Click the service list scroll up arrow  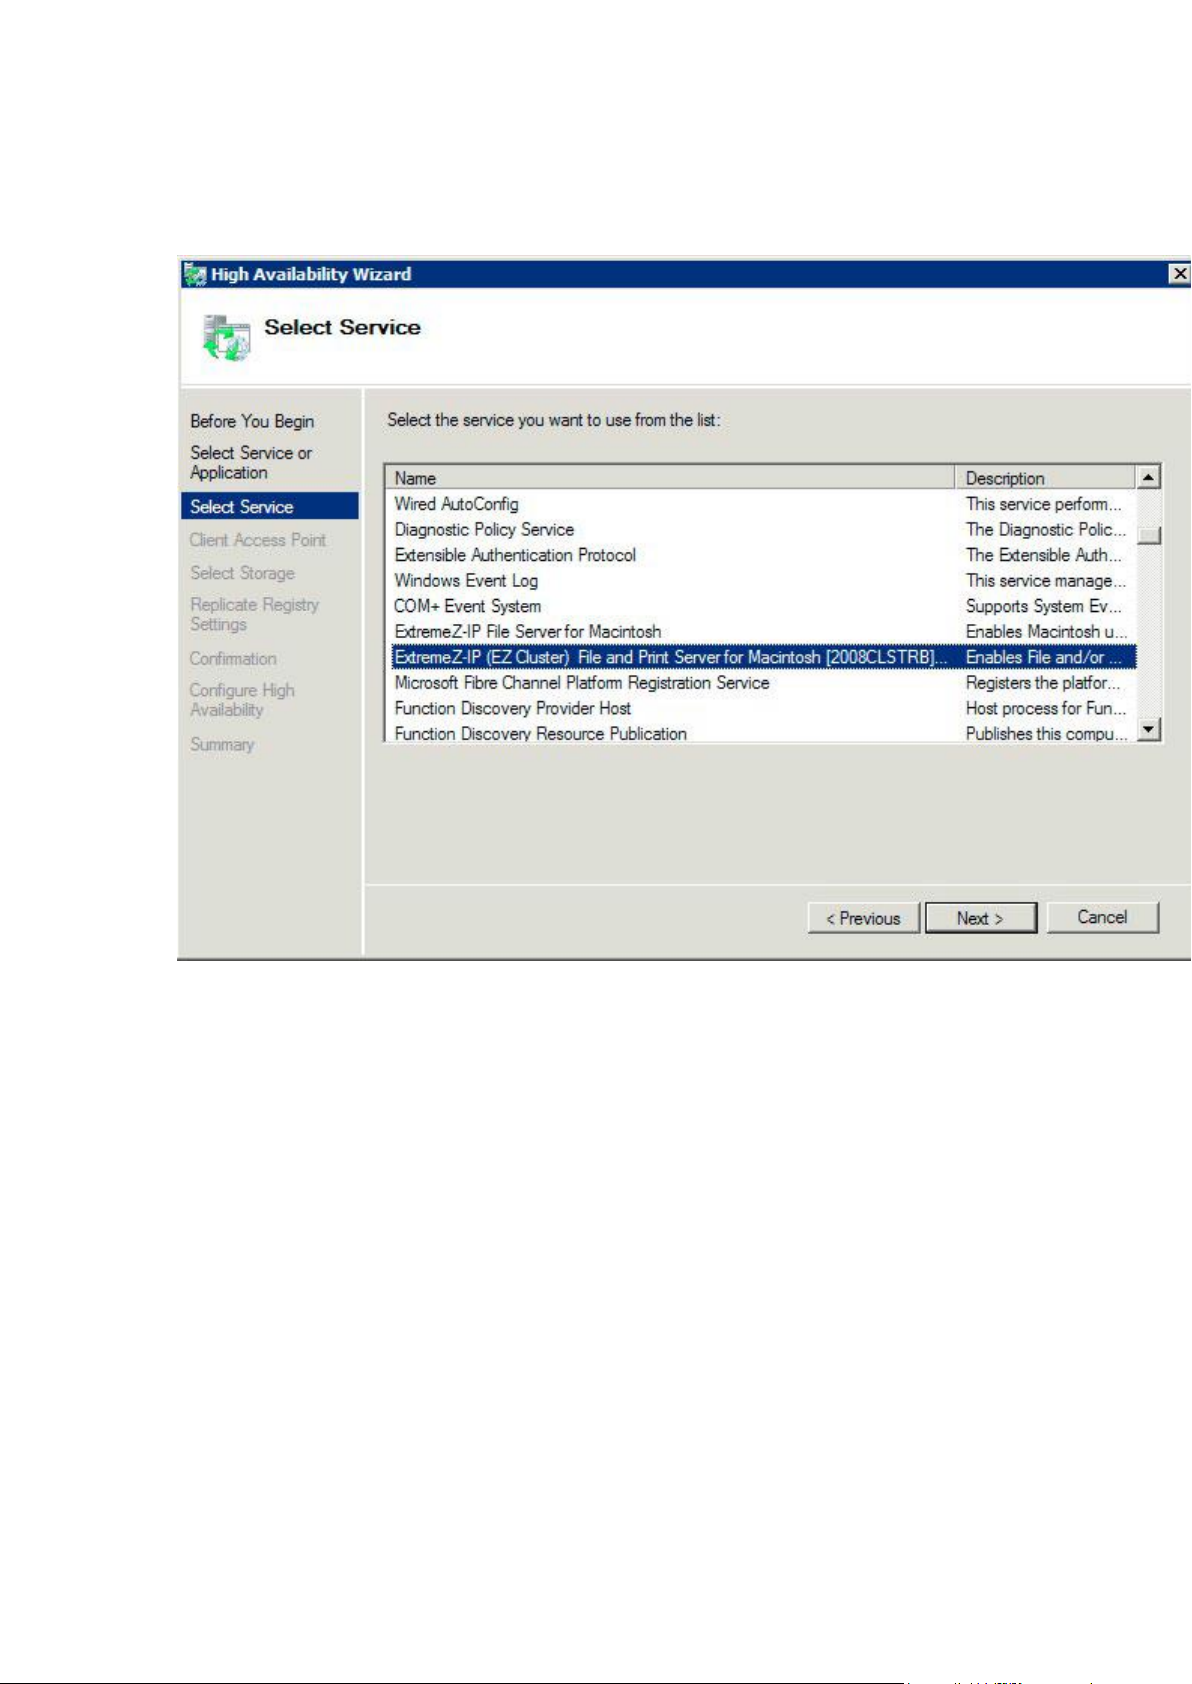point(1149,477)
